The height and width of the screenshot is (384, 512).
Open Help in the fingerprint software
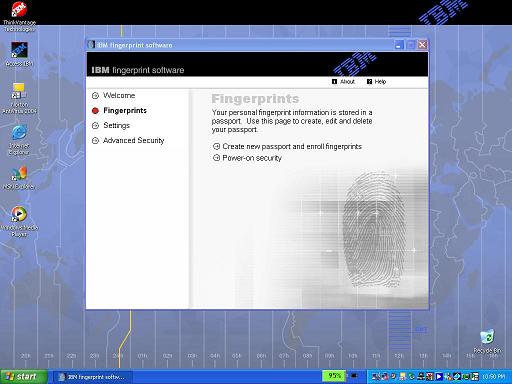(x=376, y=82)
